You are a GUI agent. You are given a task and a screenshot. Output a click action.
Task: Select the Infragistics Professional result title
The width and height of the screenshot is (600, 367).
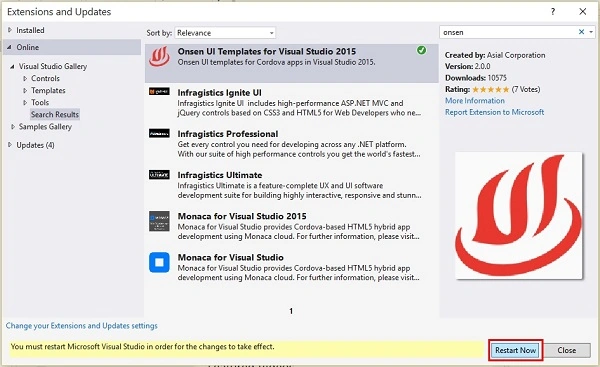point(228,134)
